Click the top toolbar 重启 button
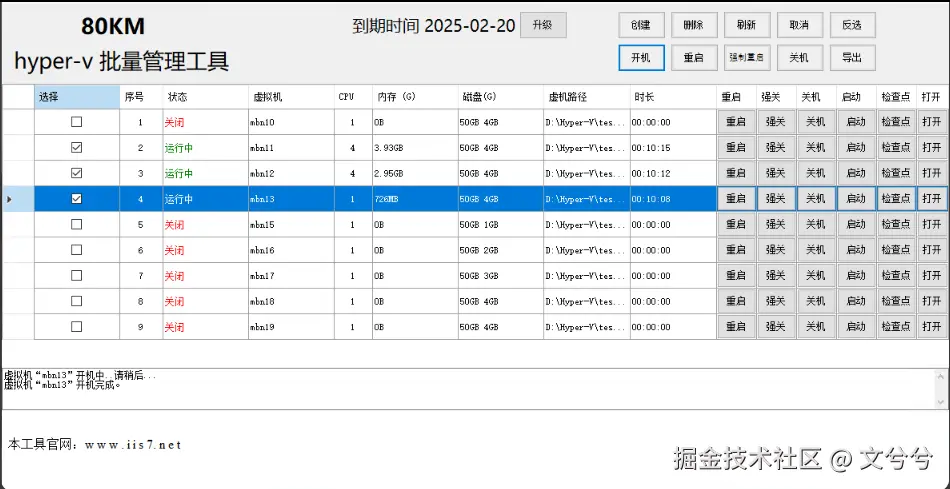 pos(694,58)
